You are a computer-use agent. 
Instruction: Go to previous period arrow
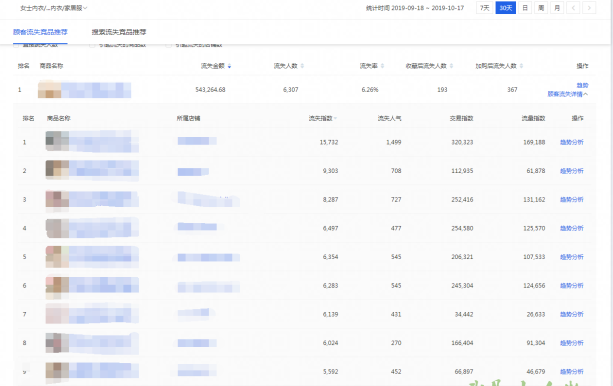click(573, 8)
